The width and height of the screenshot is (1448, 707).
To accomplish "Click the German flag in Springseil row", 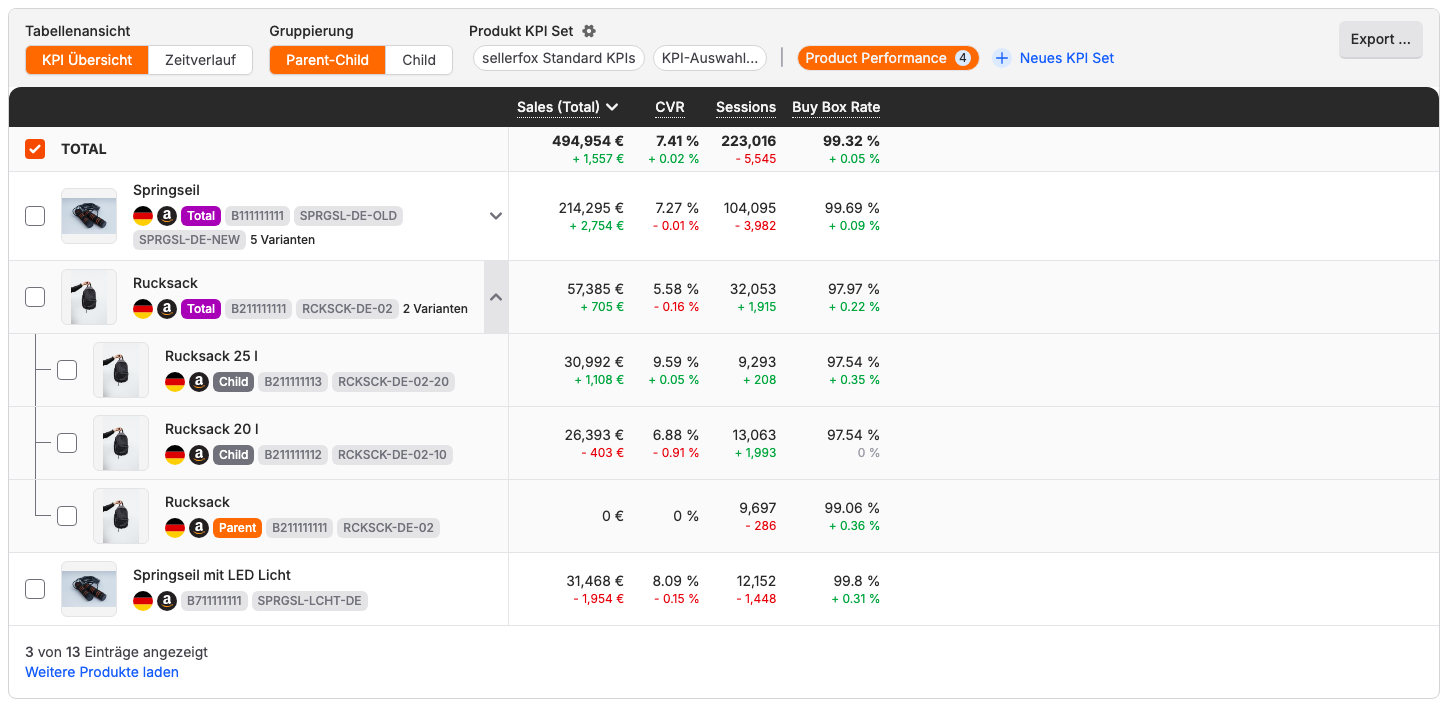I will point(143,215).
